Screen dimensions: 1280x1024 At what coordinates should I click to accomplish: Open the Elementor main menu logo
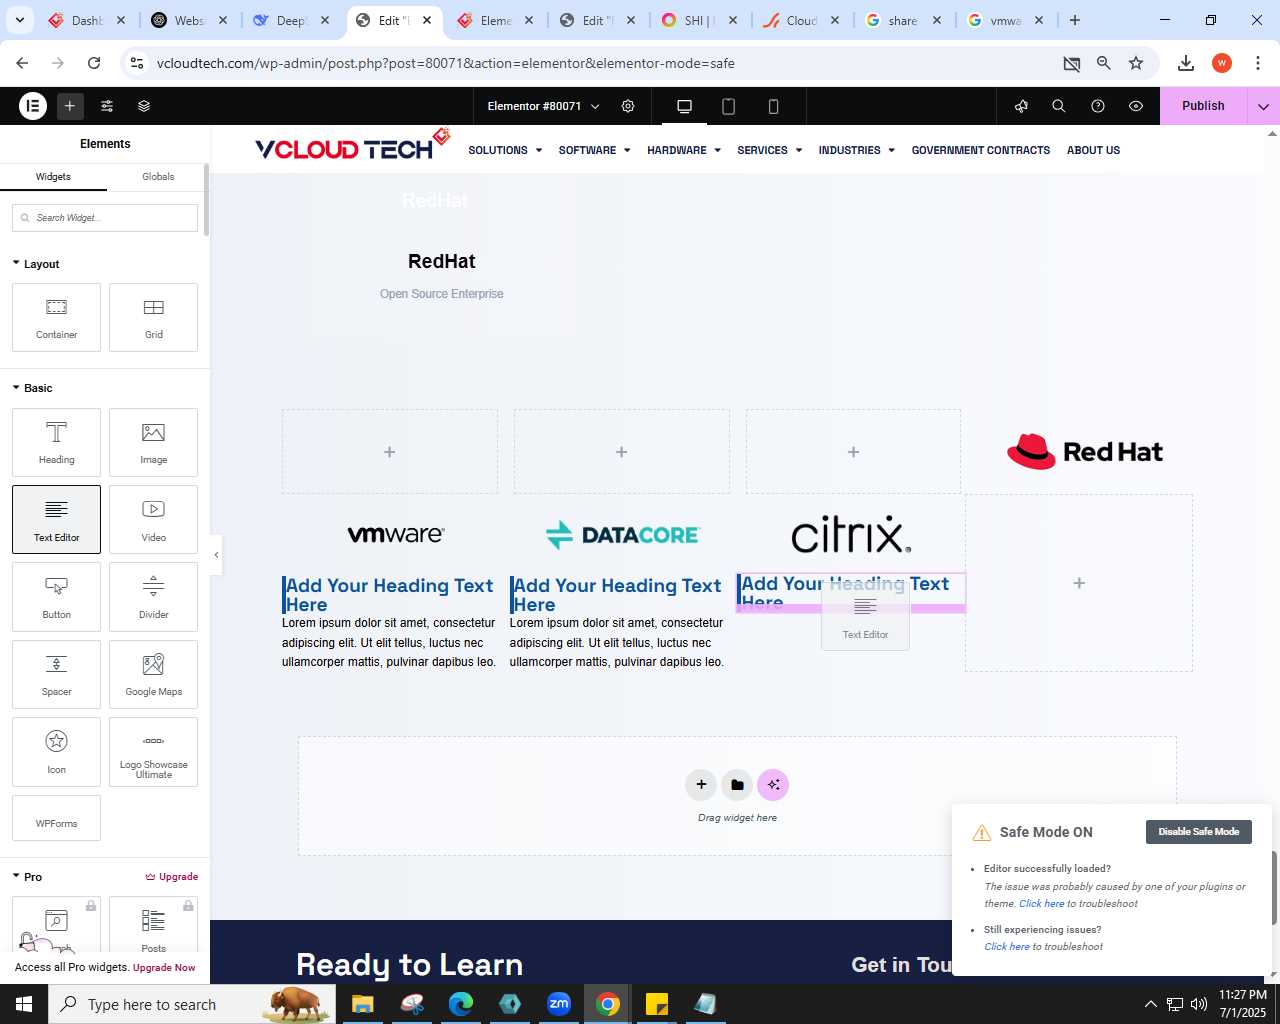click(x=33, y=105)
